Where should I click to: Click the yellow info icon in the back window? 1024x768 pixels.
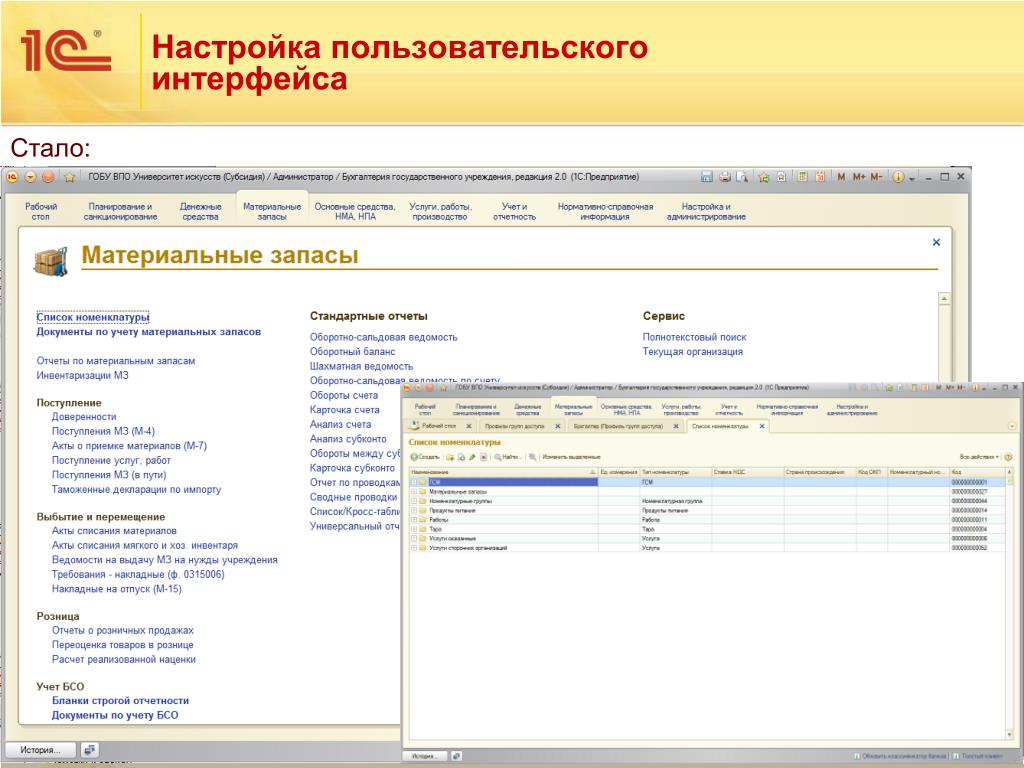(898, 177)
